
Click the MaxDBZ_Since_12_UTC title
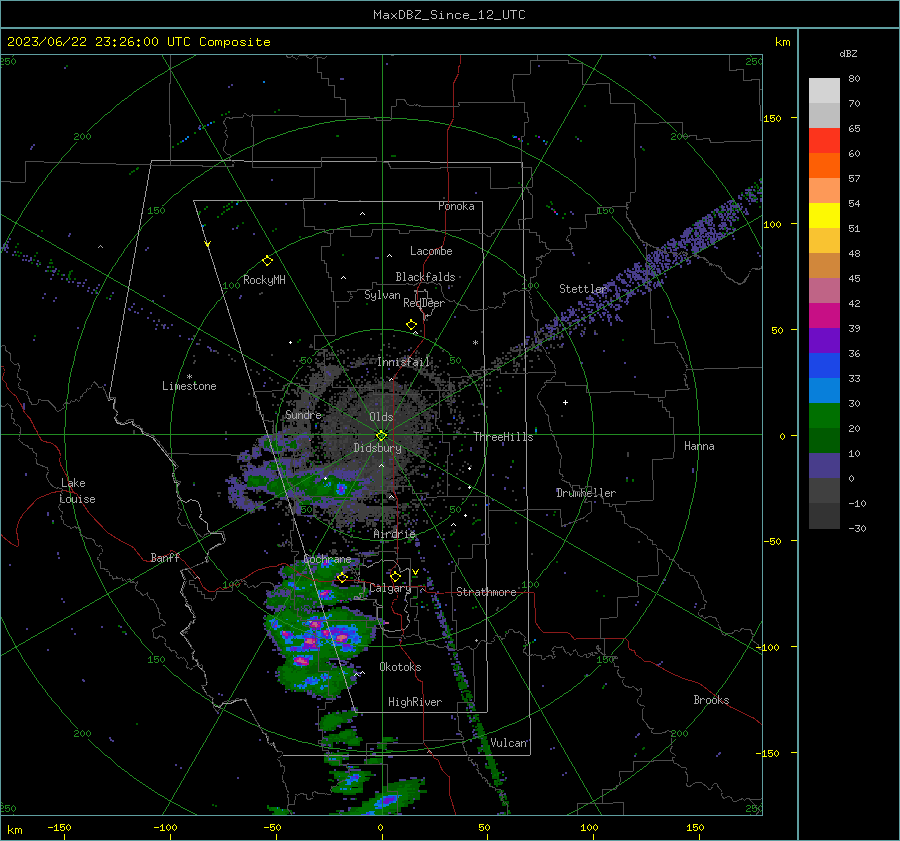click(449, 15)
